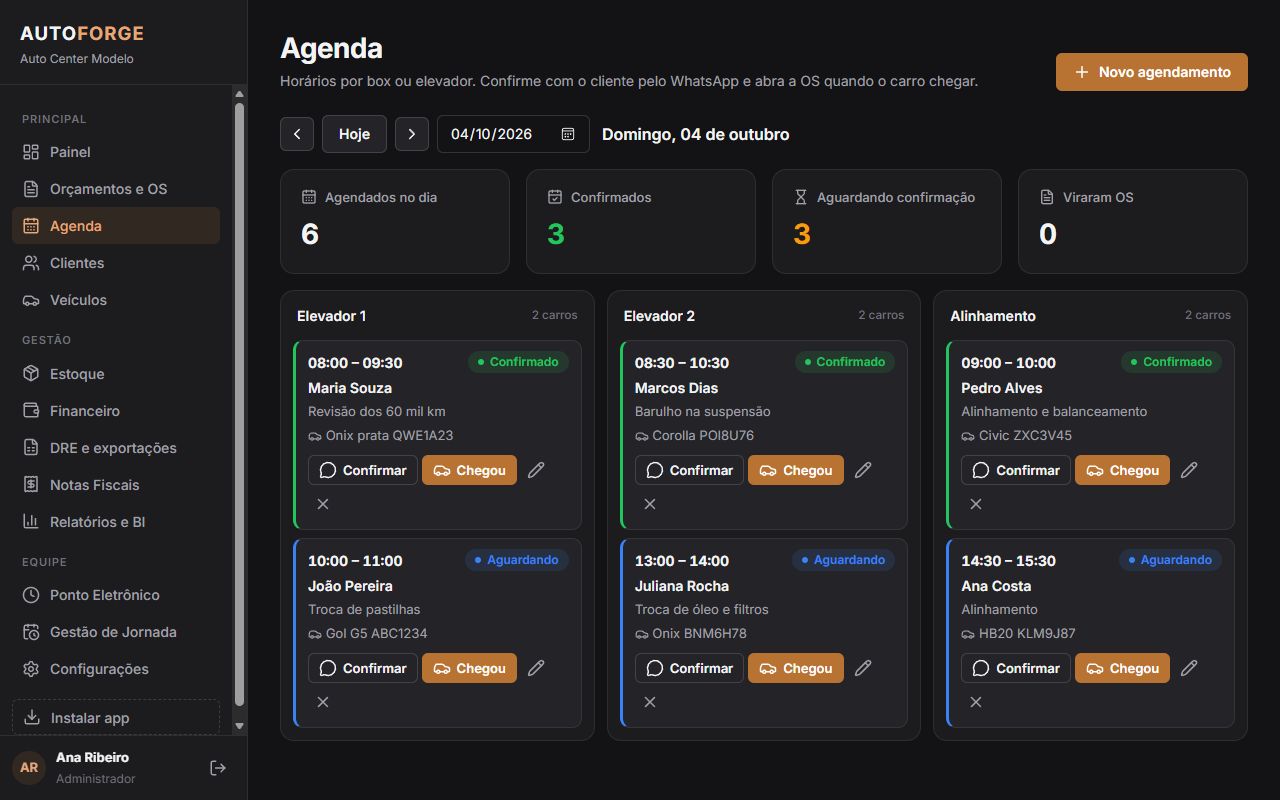The image size is (1280, 800).
Task: Go to previous day with left chevron
Action: pyautogui.click(x=297, y=134)
